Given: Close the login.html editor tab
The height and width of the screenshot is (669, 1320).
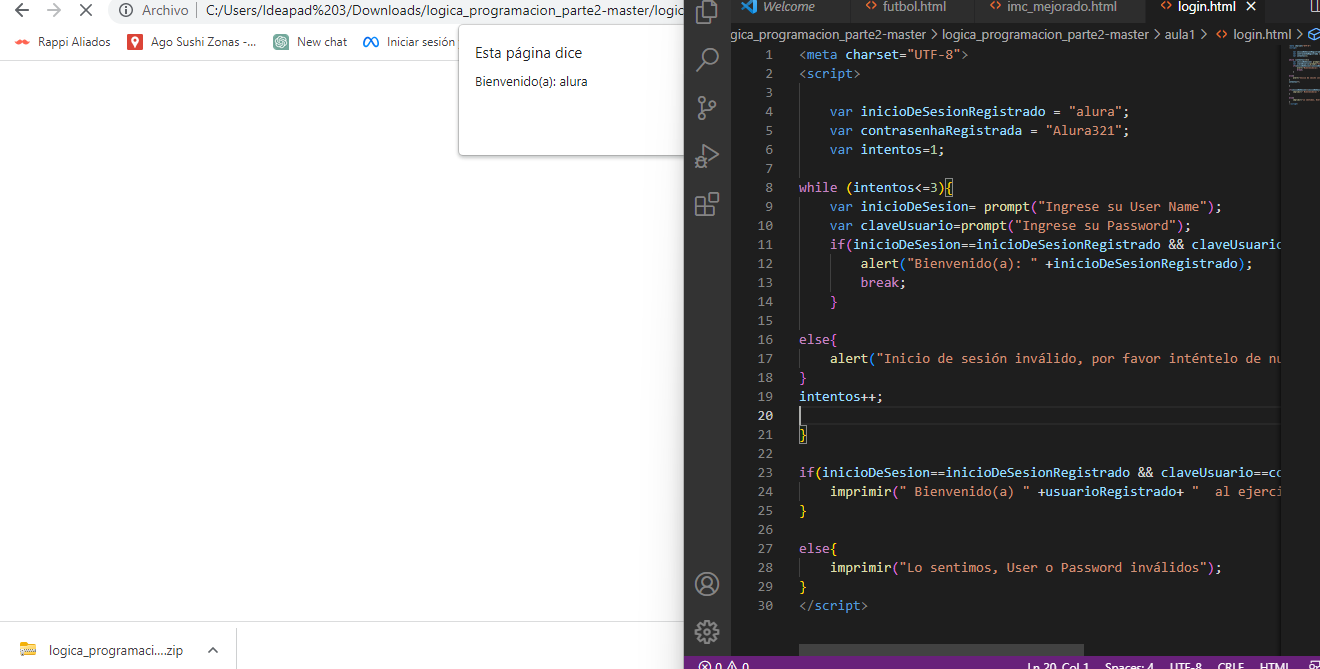Looking at the screenshot, I should pos(1250,7).
